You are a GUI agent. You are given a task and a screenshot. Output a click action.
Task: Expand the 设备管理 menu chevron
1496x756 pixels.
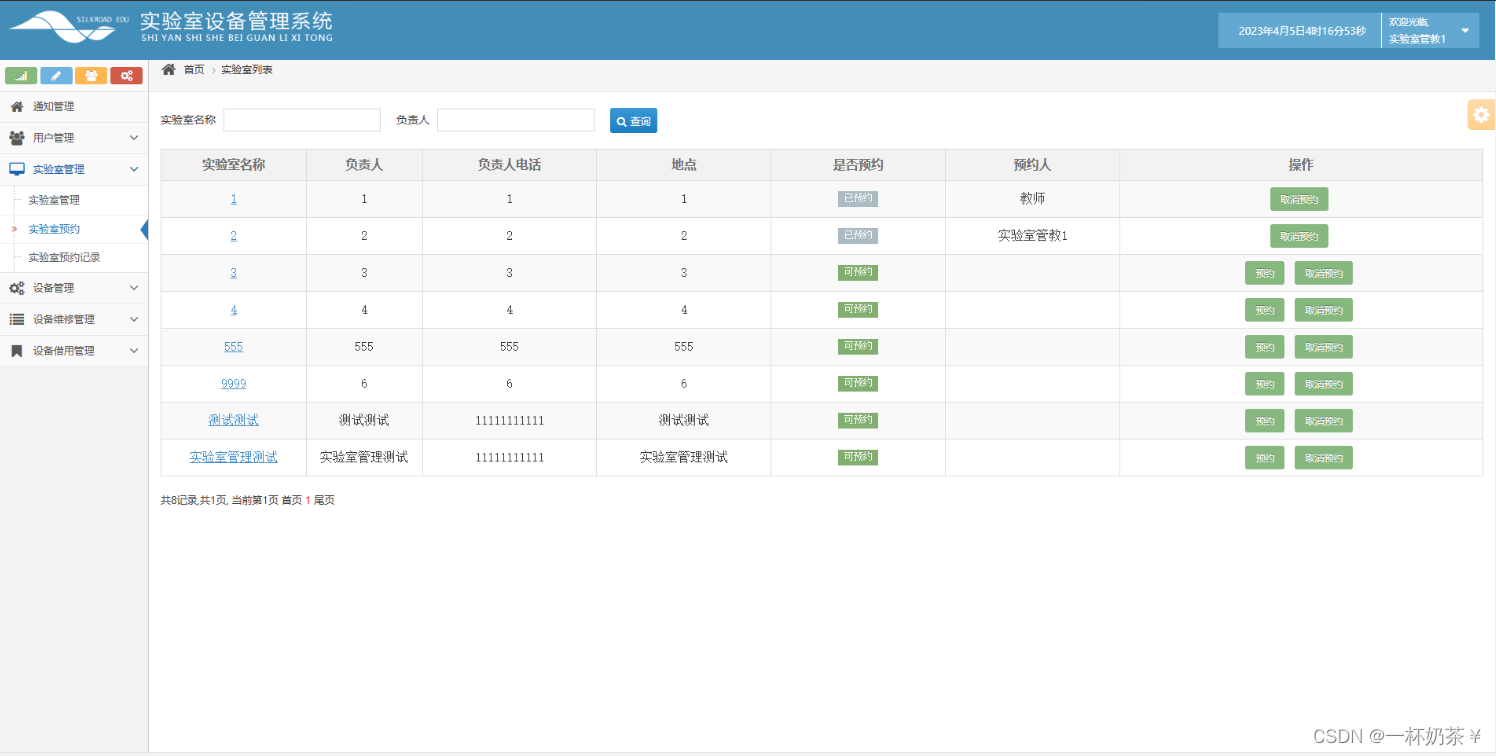[134, 288]
